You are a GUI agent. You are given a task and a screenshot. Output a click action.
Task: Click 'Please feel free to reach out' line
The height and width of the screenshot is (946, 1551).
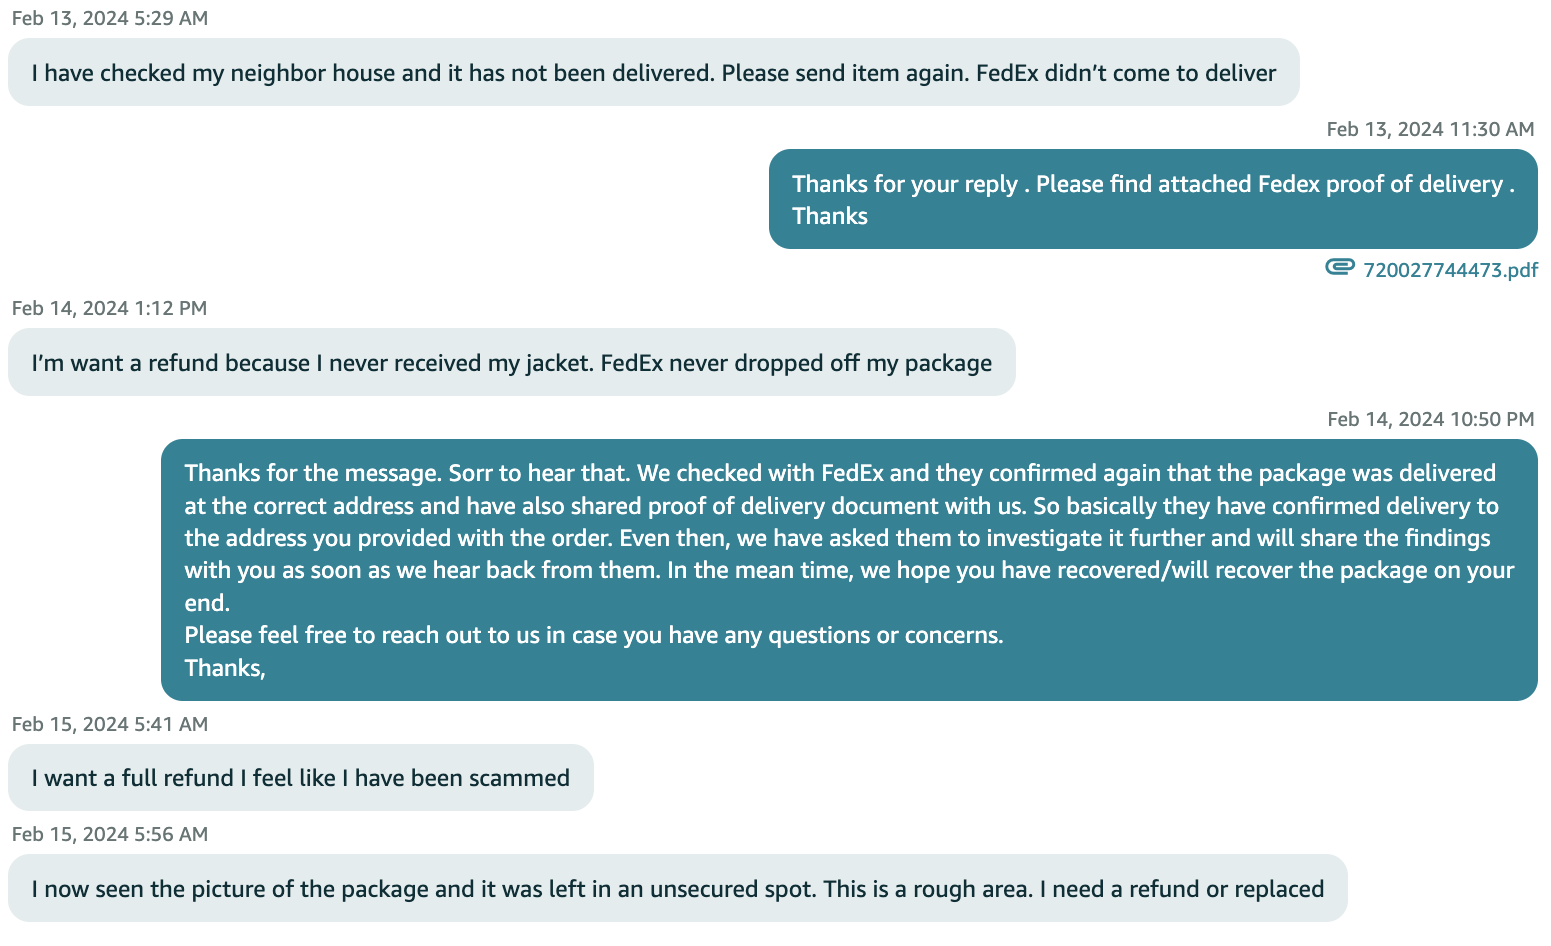(x=594, y=635)
